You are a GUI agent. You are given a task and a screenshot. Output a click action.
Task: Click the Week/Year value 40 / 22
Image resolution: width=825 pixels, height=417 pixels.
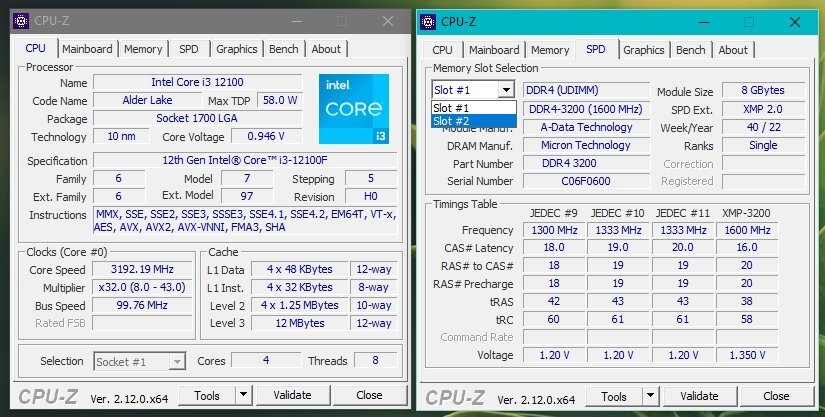763,127
